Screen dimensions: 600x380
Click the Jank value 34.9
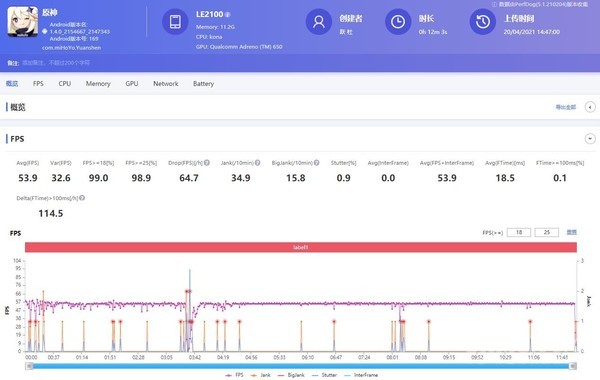click(x=241, y=178)
